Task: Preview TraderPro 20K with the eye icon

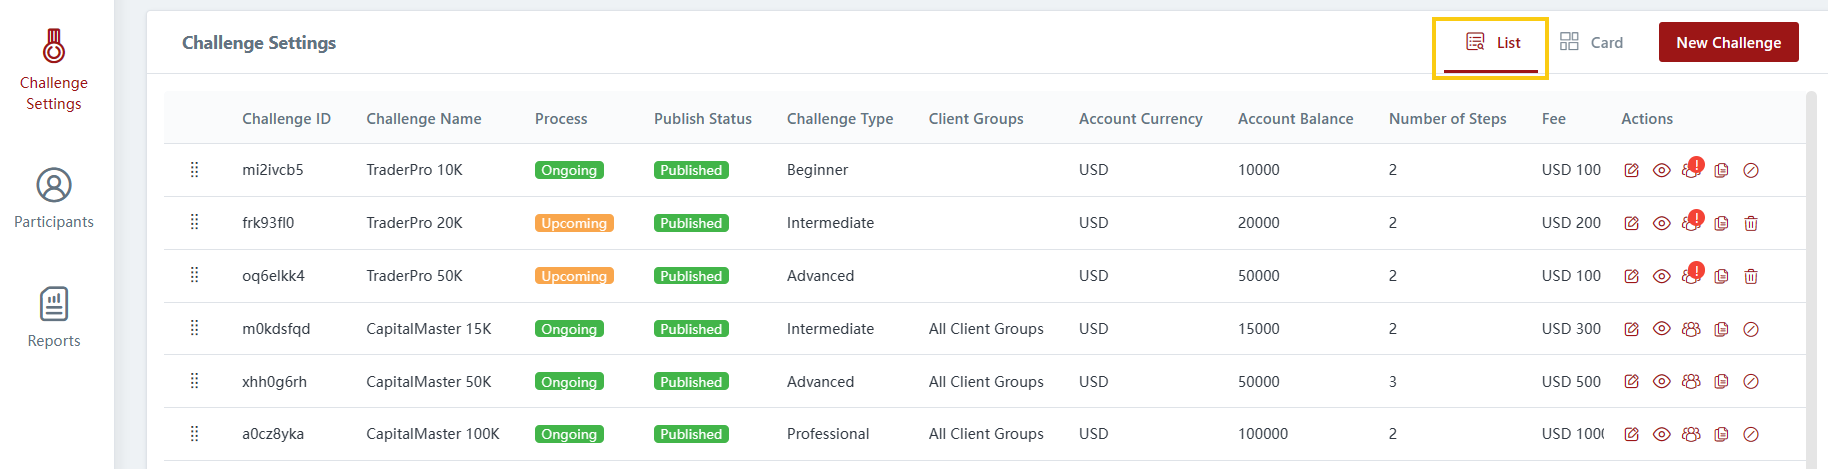Action: (1661, 224)
